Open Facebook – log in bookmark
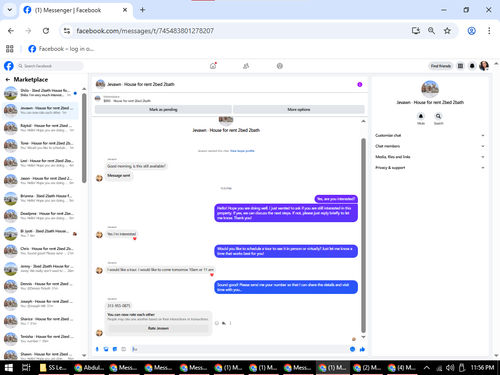Screen dimensions: 500x375 pos(61,49)
